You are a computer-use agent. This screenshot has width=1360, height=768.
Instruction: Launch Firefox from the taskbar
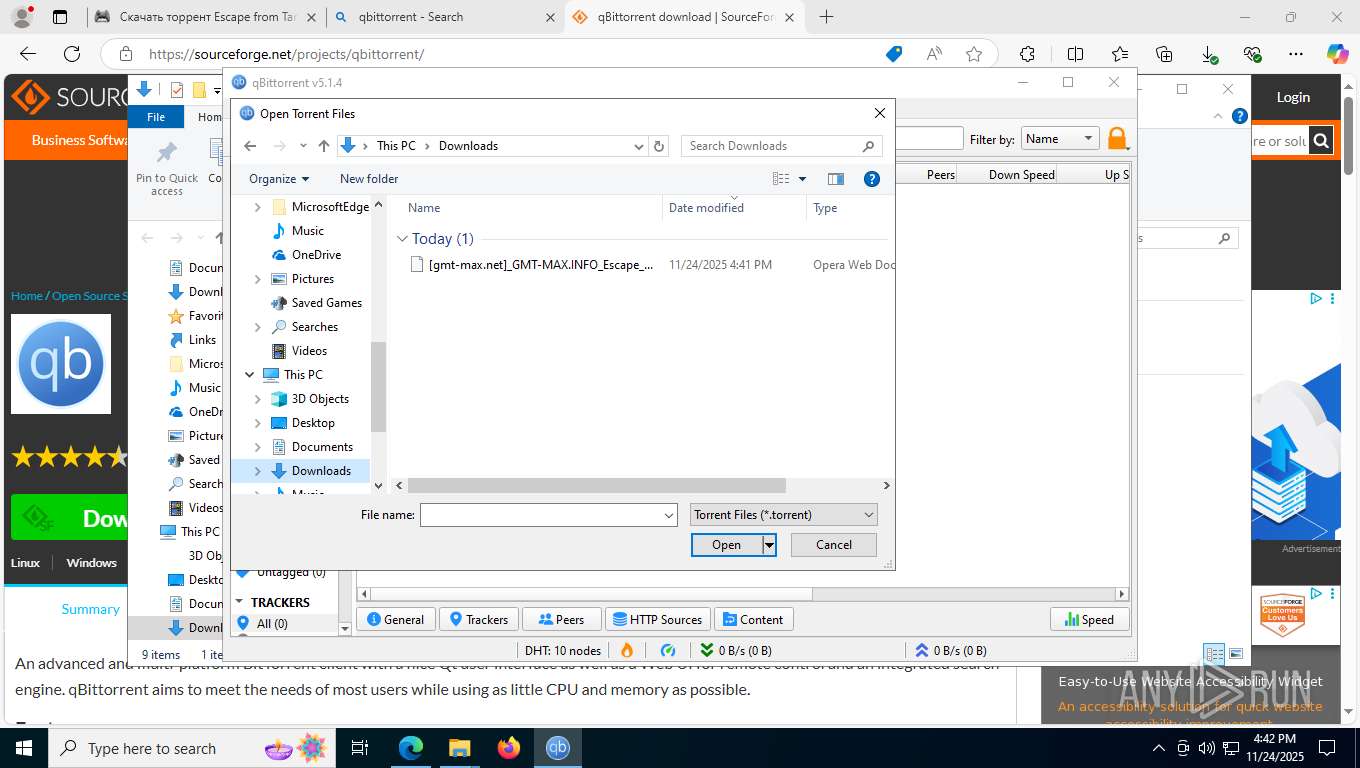pos(509,747)
